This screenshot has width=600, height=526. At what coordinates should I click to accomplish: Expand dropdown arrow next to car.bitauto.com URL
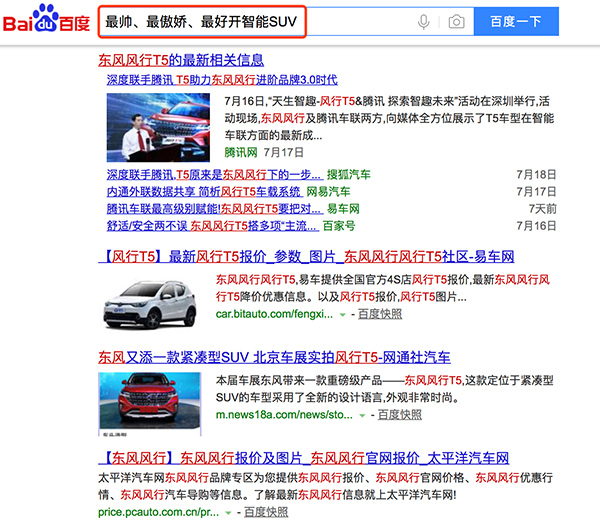(342, 315)
